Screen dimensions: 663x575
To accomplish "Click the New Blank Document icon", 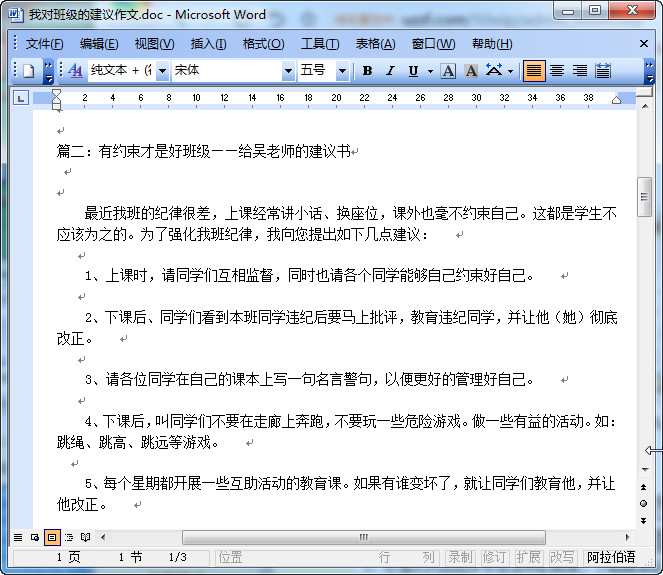I will [29, 71].
